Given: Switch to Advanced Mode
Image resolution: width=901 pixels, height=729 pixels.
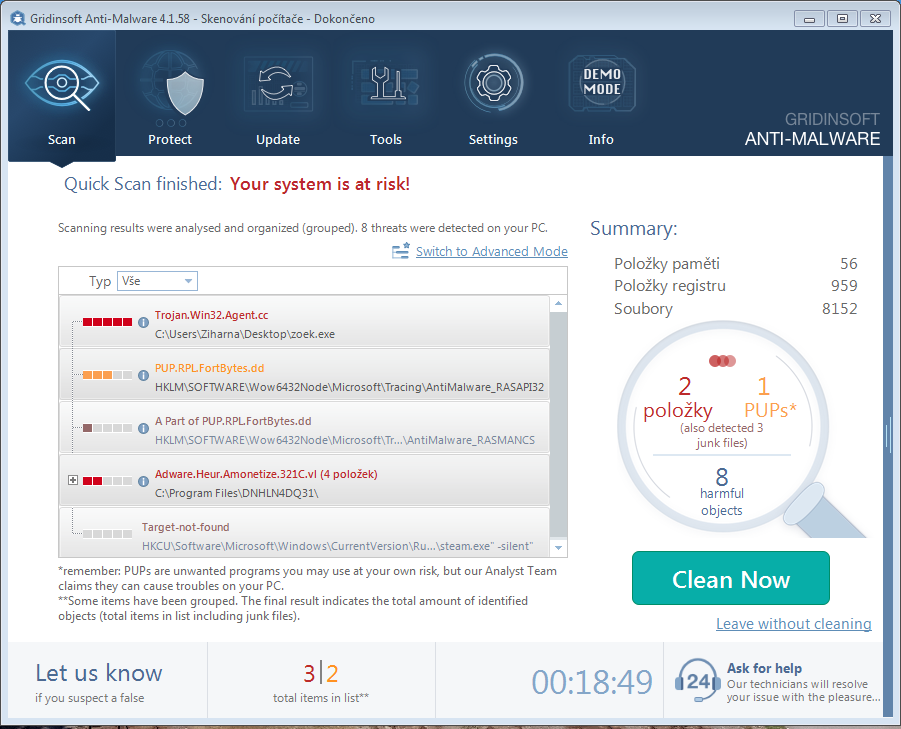Looking at the screenshot, I should pos(491,251).
